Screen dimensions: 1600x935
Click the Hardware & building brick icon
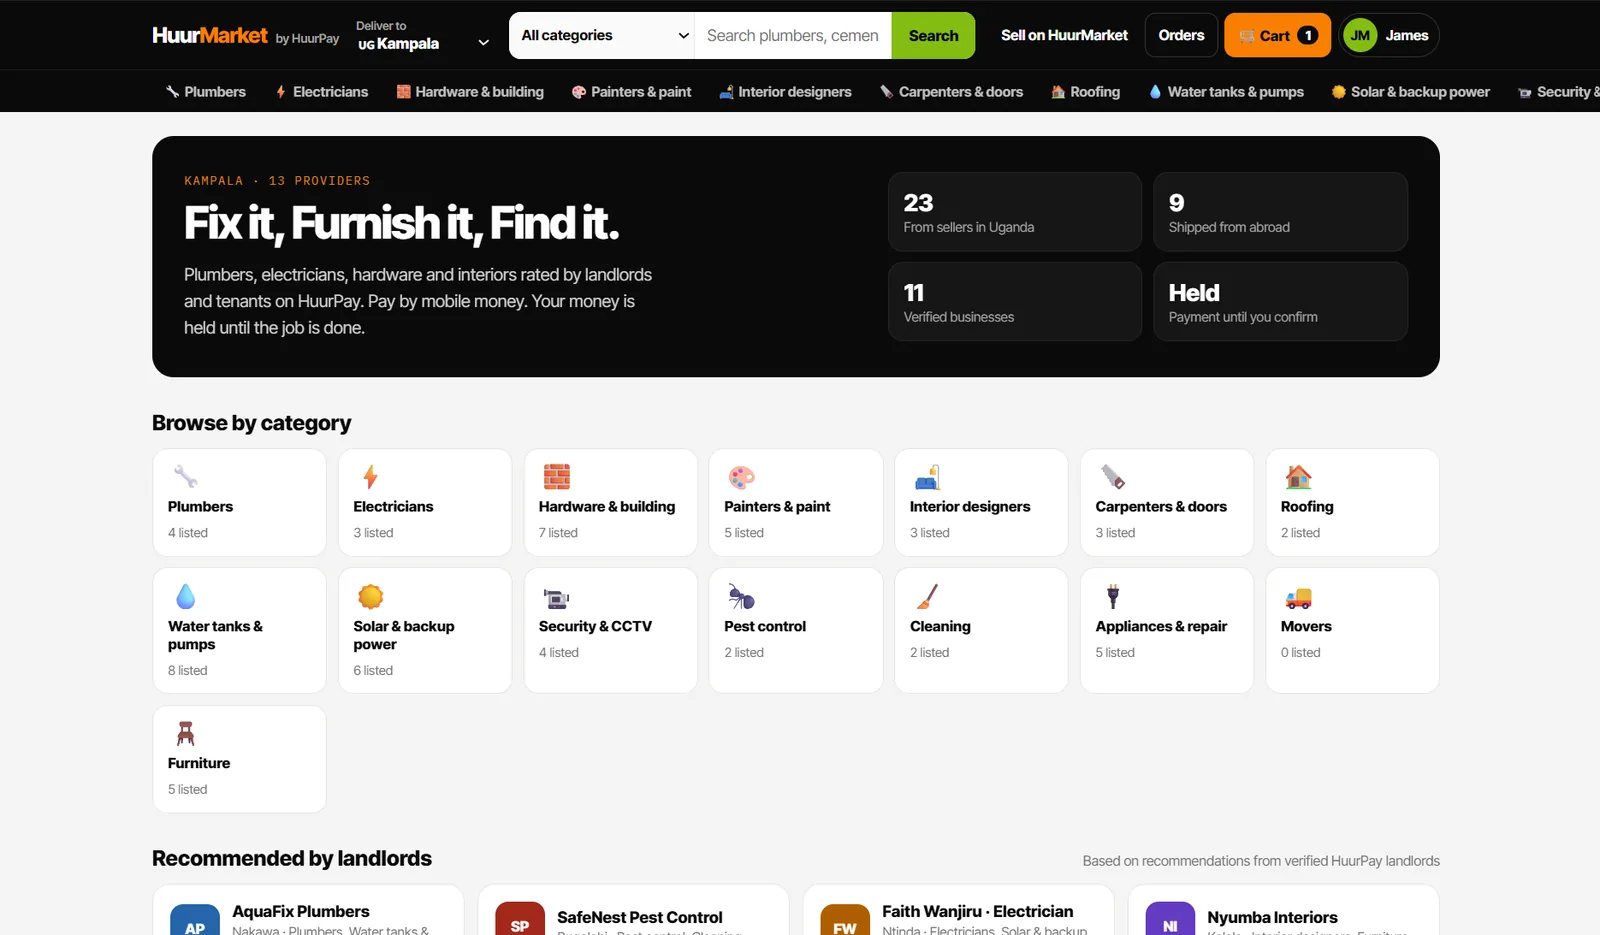click(x=556, y=477)
